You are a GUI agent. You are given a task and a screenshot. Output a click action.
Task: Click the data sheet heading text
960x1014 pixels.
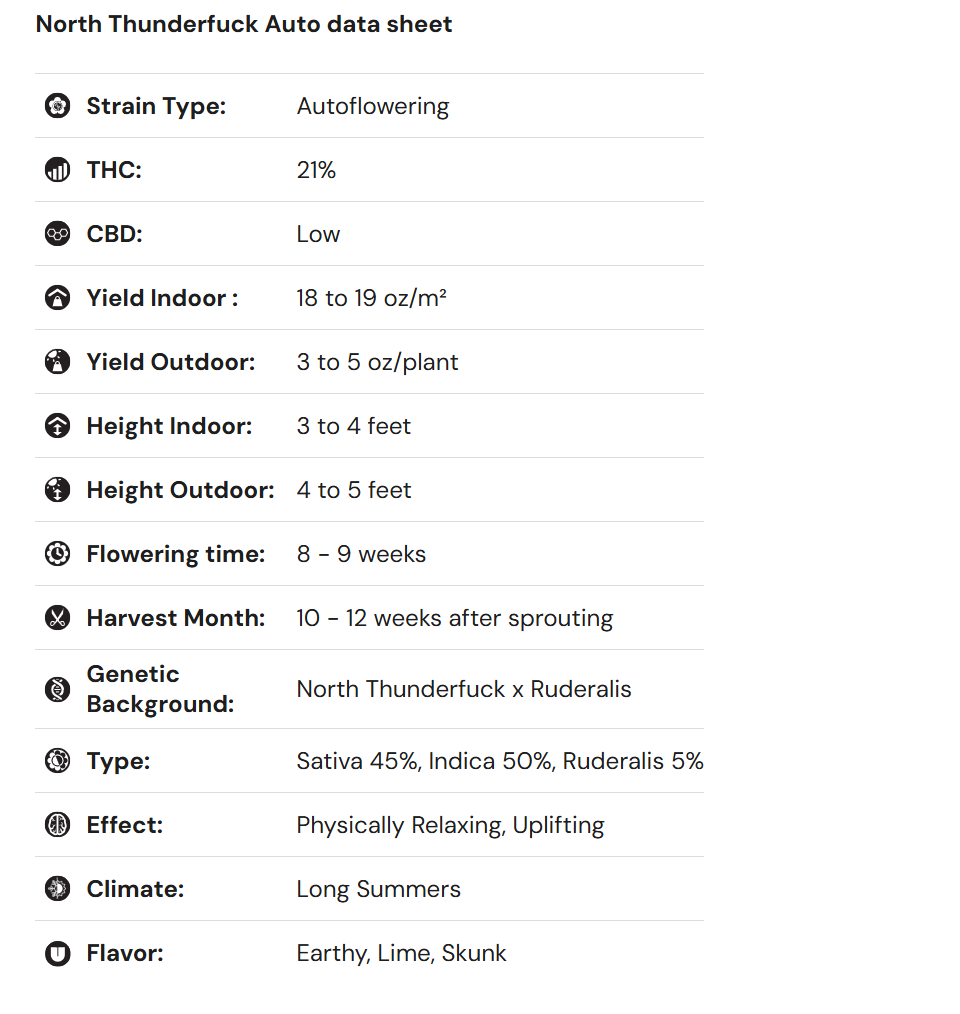tap(244, 24)
